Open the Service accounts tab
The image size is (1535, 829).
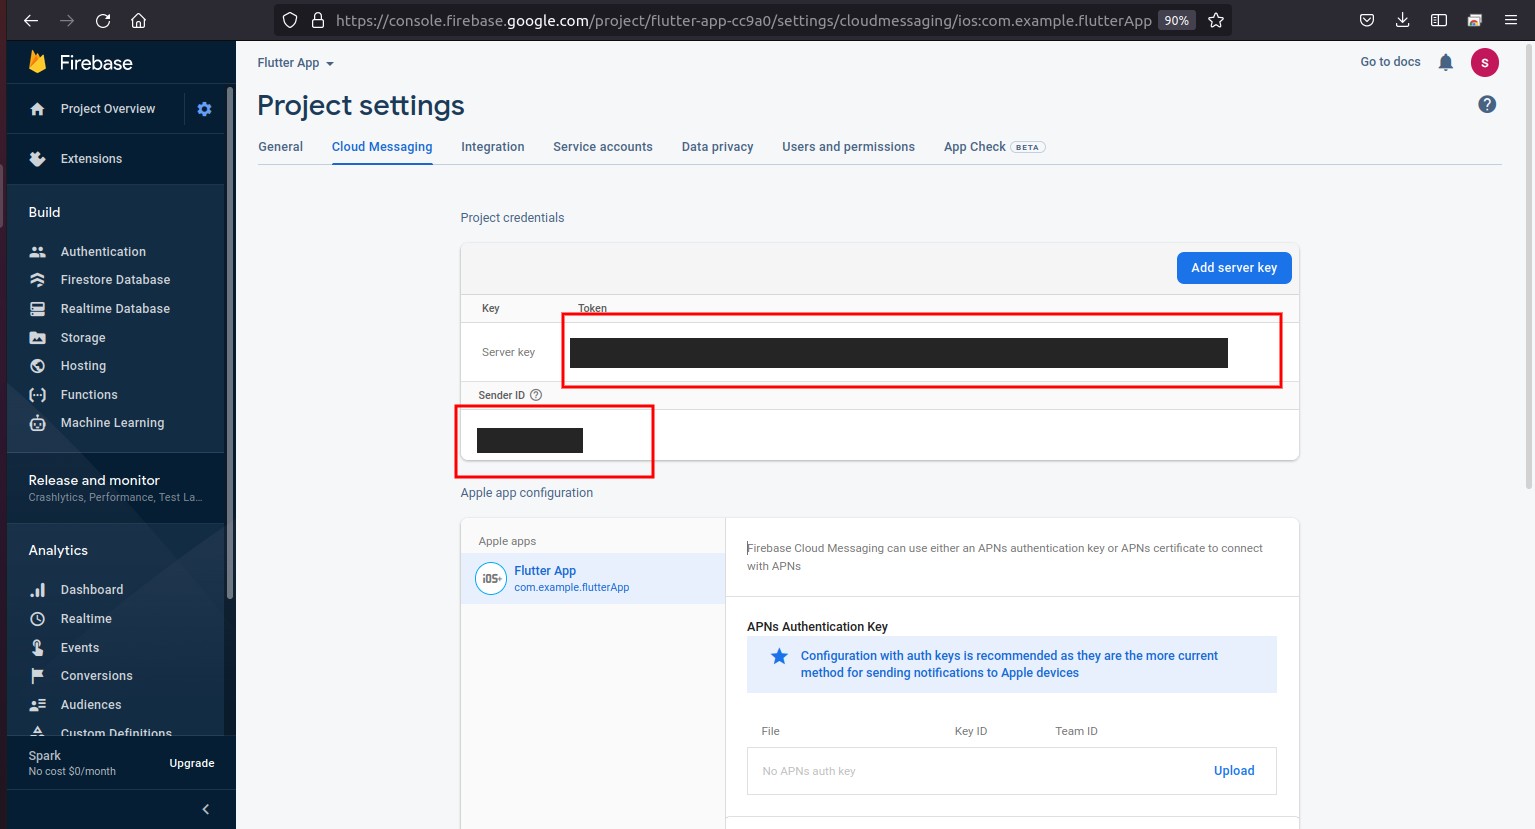tap(603, 147)
